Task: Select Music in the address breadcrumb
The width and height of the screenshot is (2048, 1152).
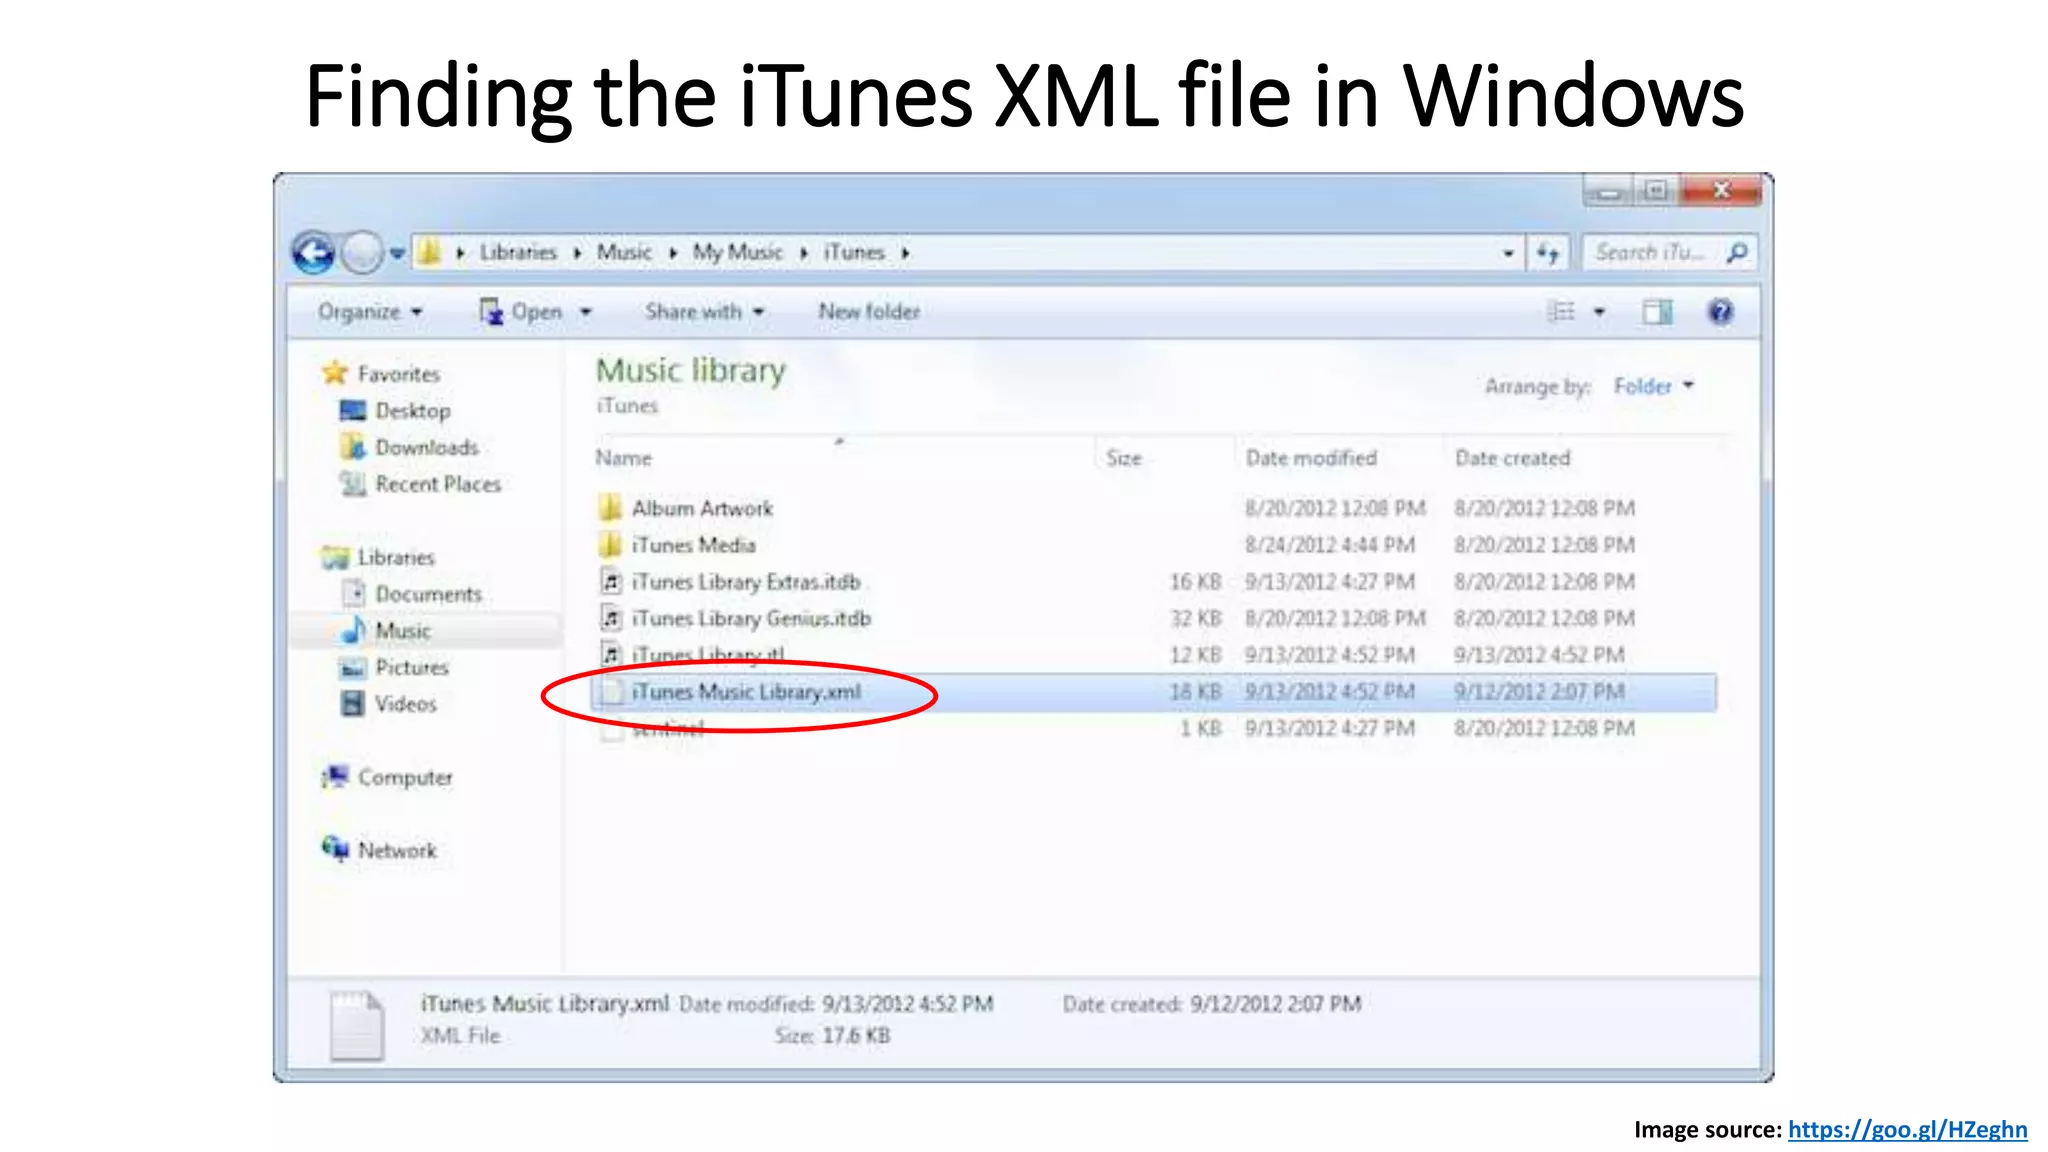Action: [624, 252]
